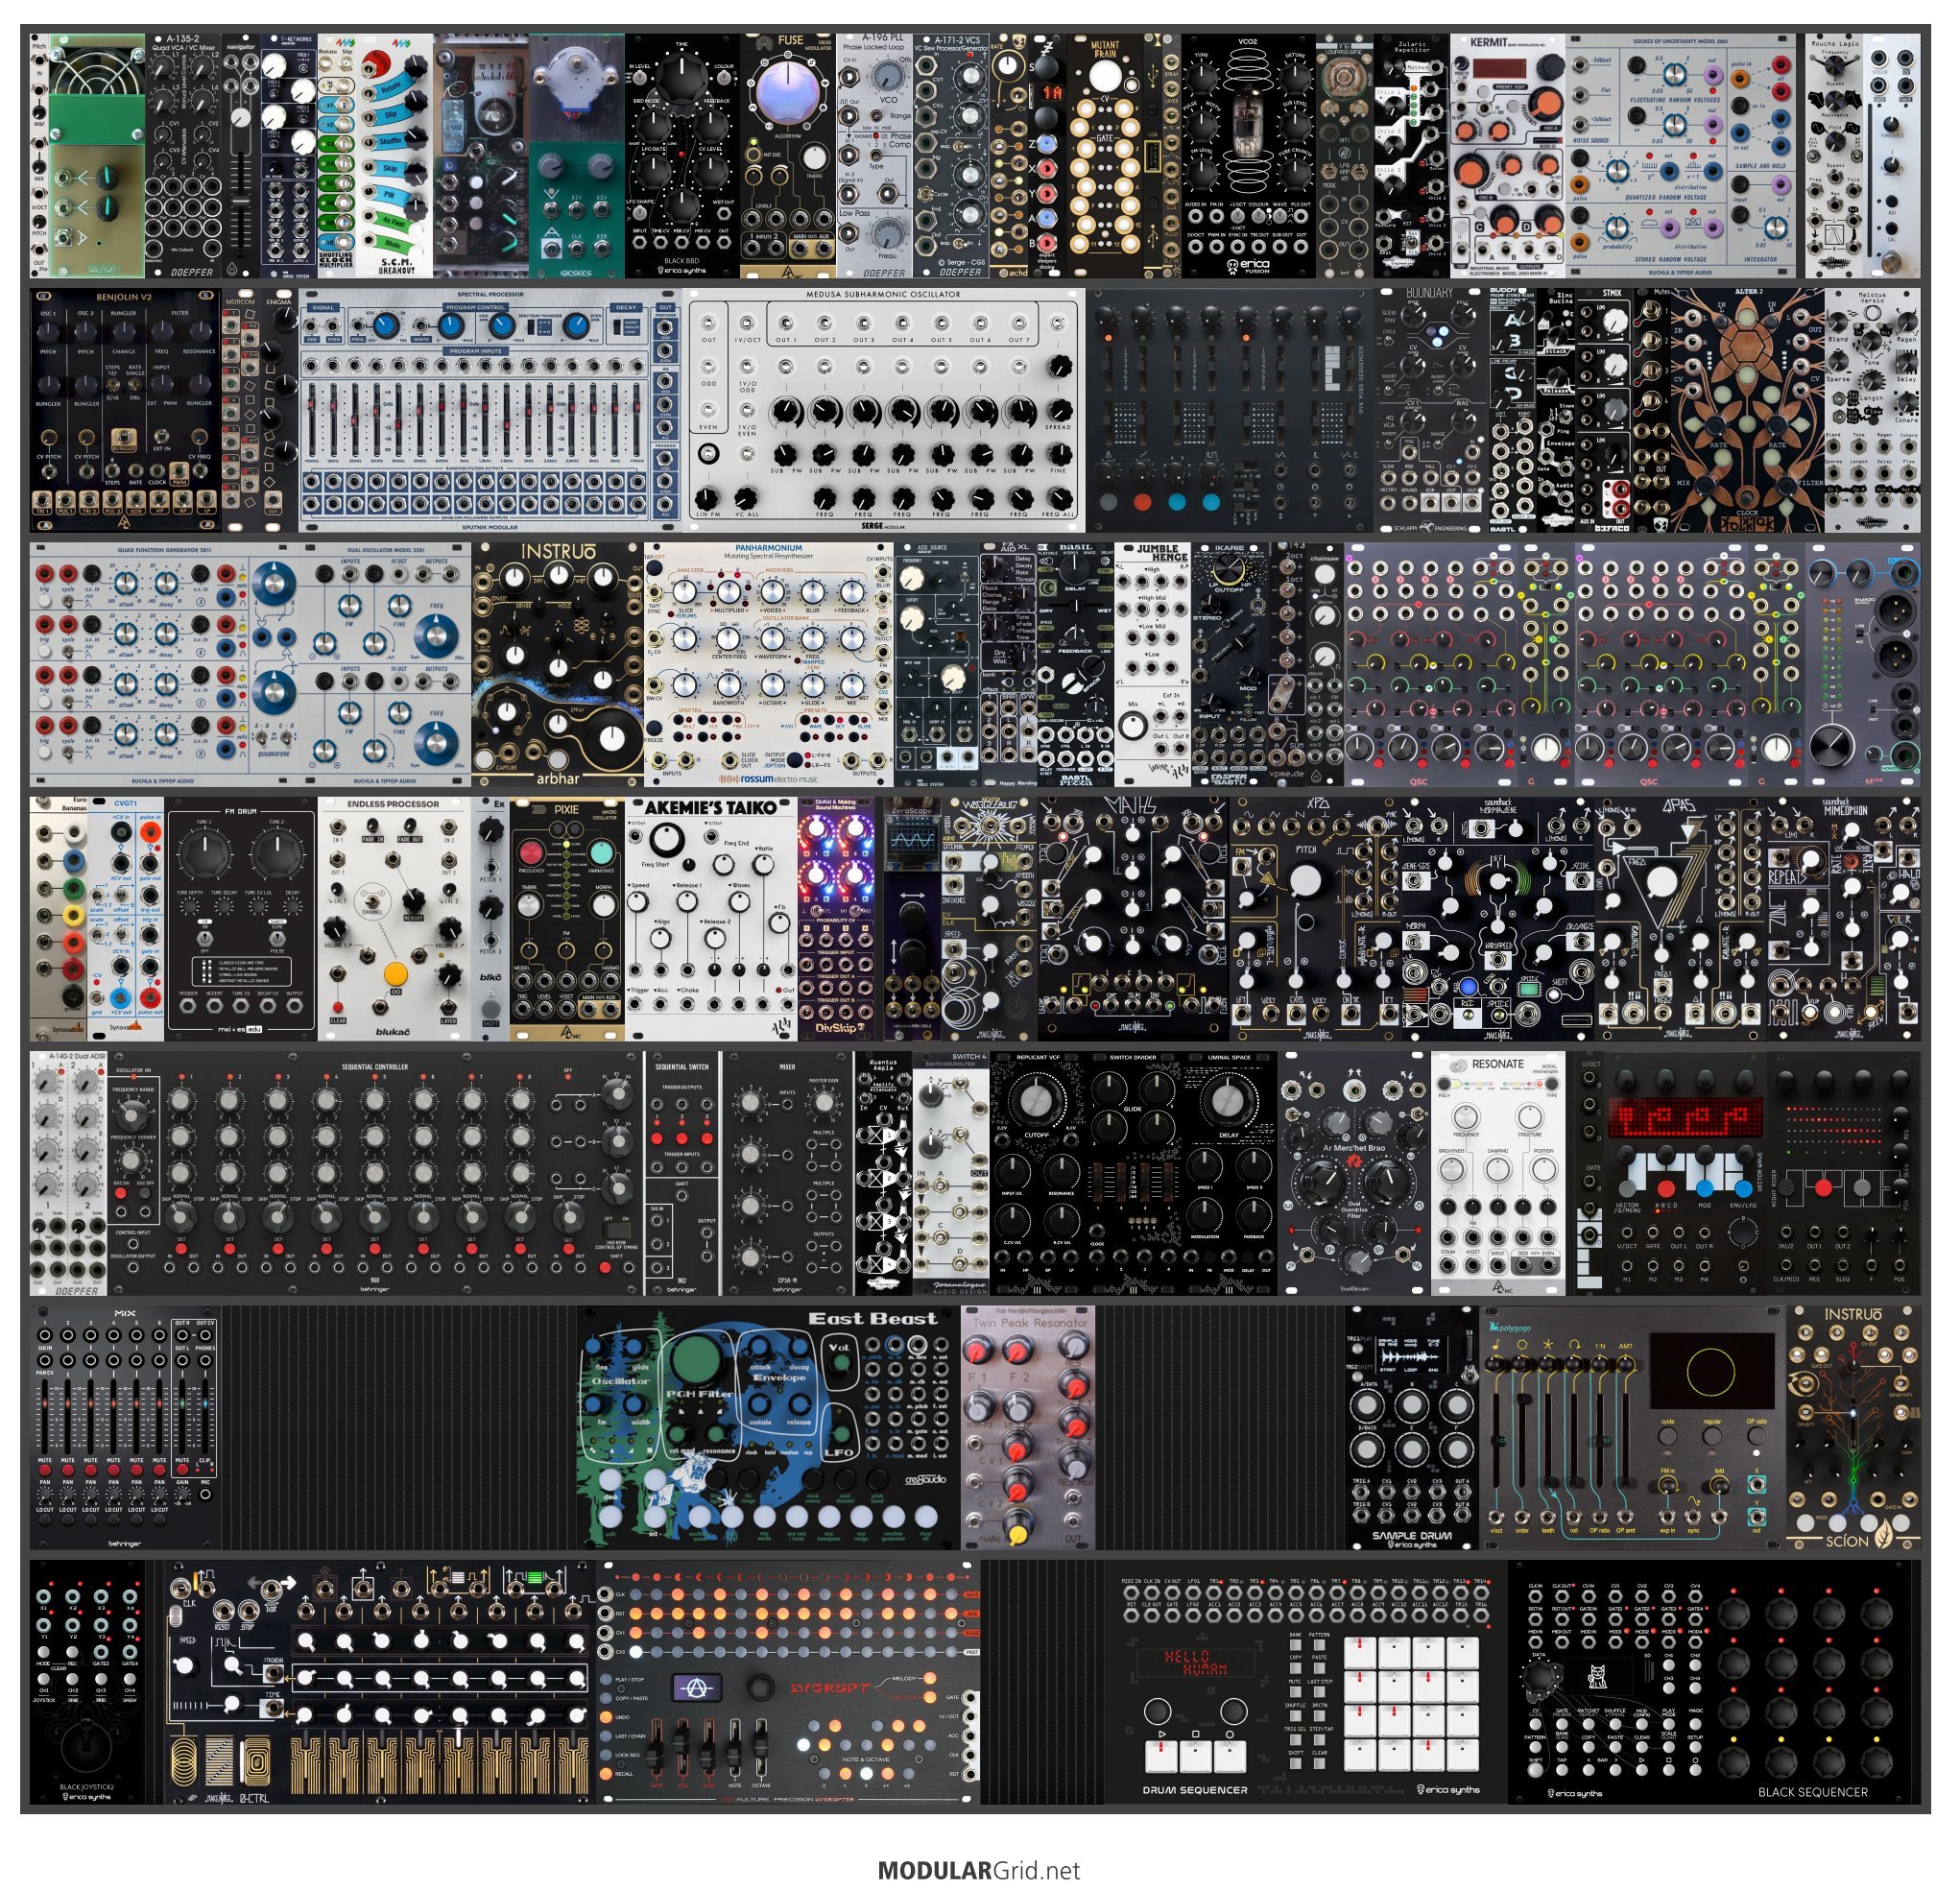Select the Polygogo oscillator module
Image resolution: width=1960 pixels, height=1891 pixels.
(1632, 1428)
